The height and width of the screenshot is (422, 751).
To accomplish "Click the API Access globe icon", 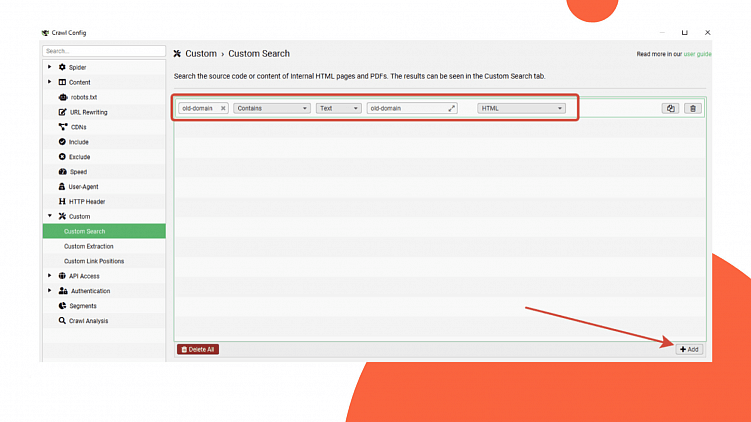I will point(62,276).
